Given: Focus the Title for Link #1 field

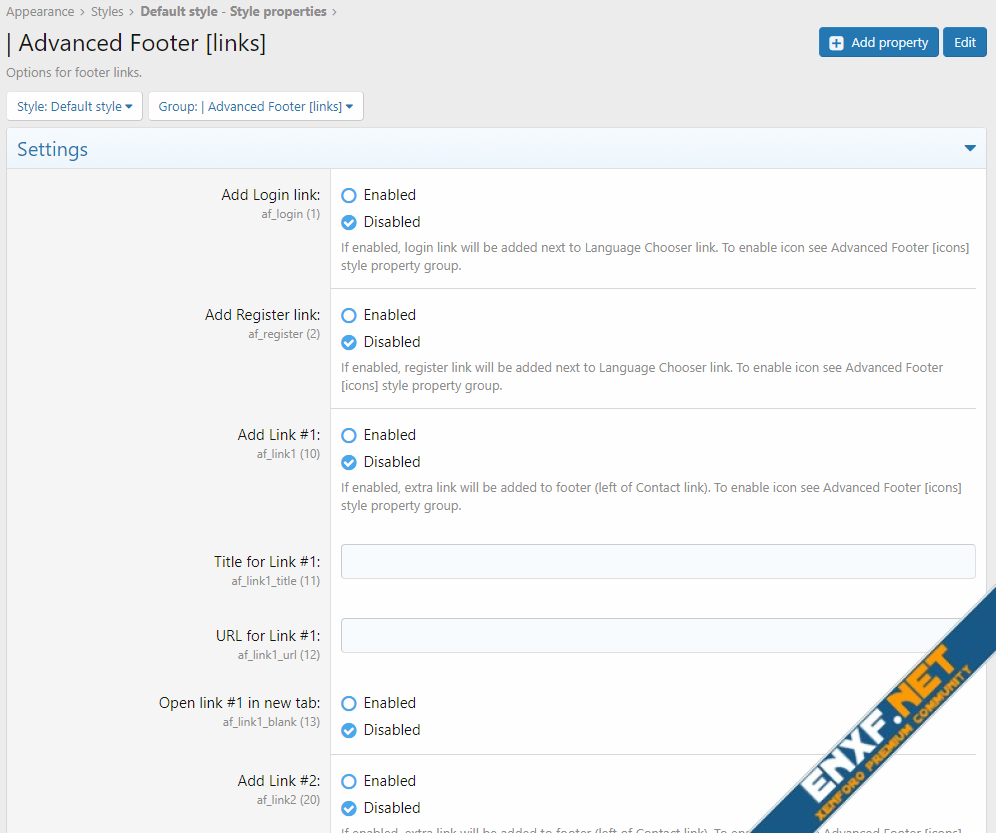Looking at the screenshot, I should (x=658, y=561).
